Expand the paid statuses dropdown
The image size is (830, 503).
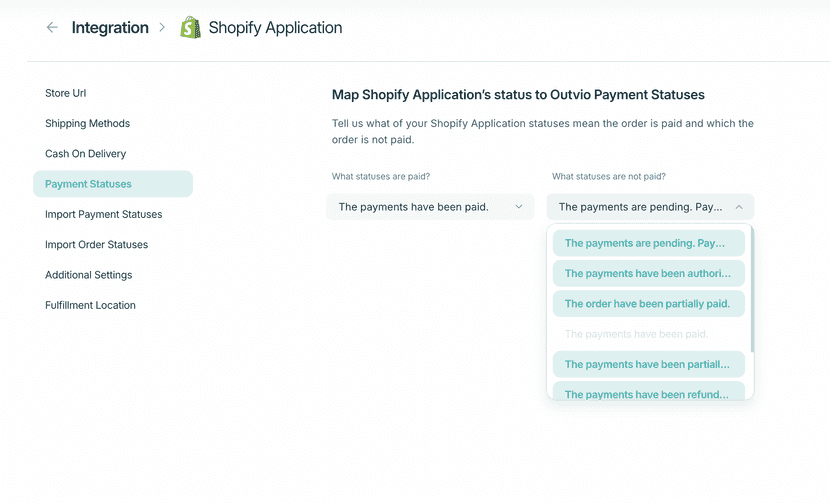click(x=429, y=207)
